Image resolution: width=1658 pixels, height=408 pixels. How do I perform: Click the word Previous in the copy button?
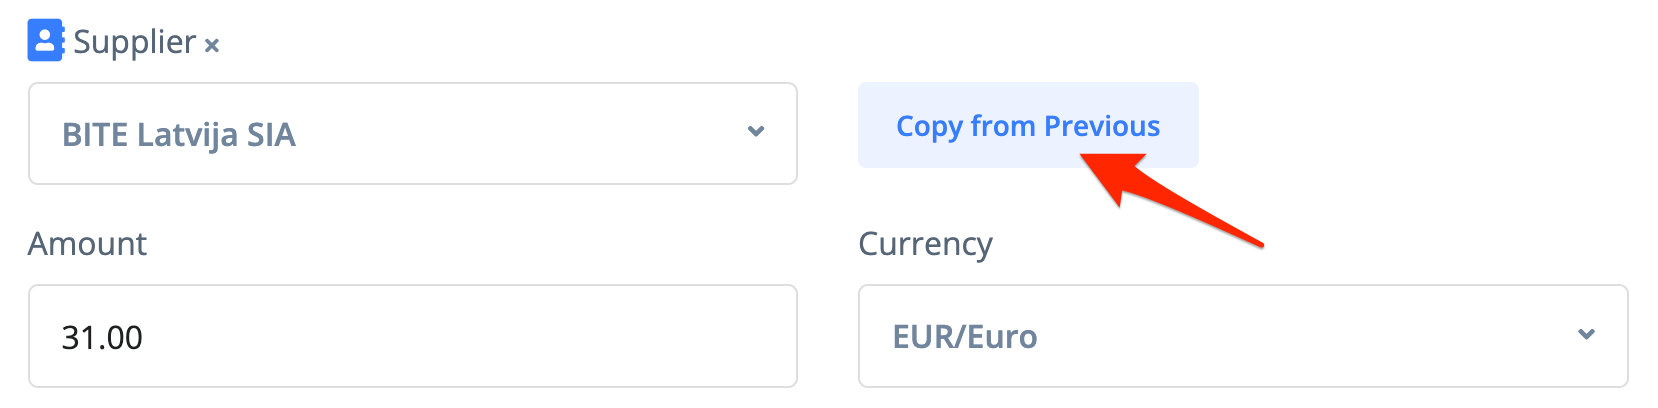(x=1102, y=126)
